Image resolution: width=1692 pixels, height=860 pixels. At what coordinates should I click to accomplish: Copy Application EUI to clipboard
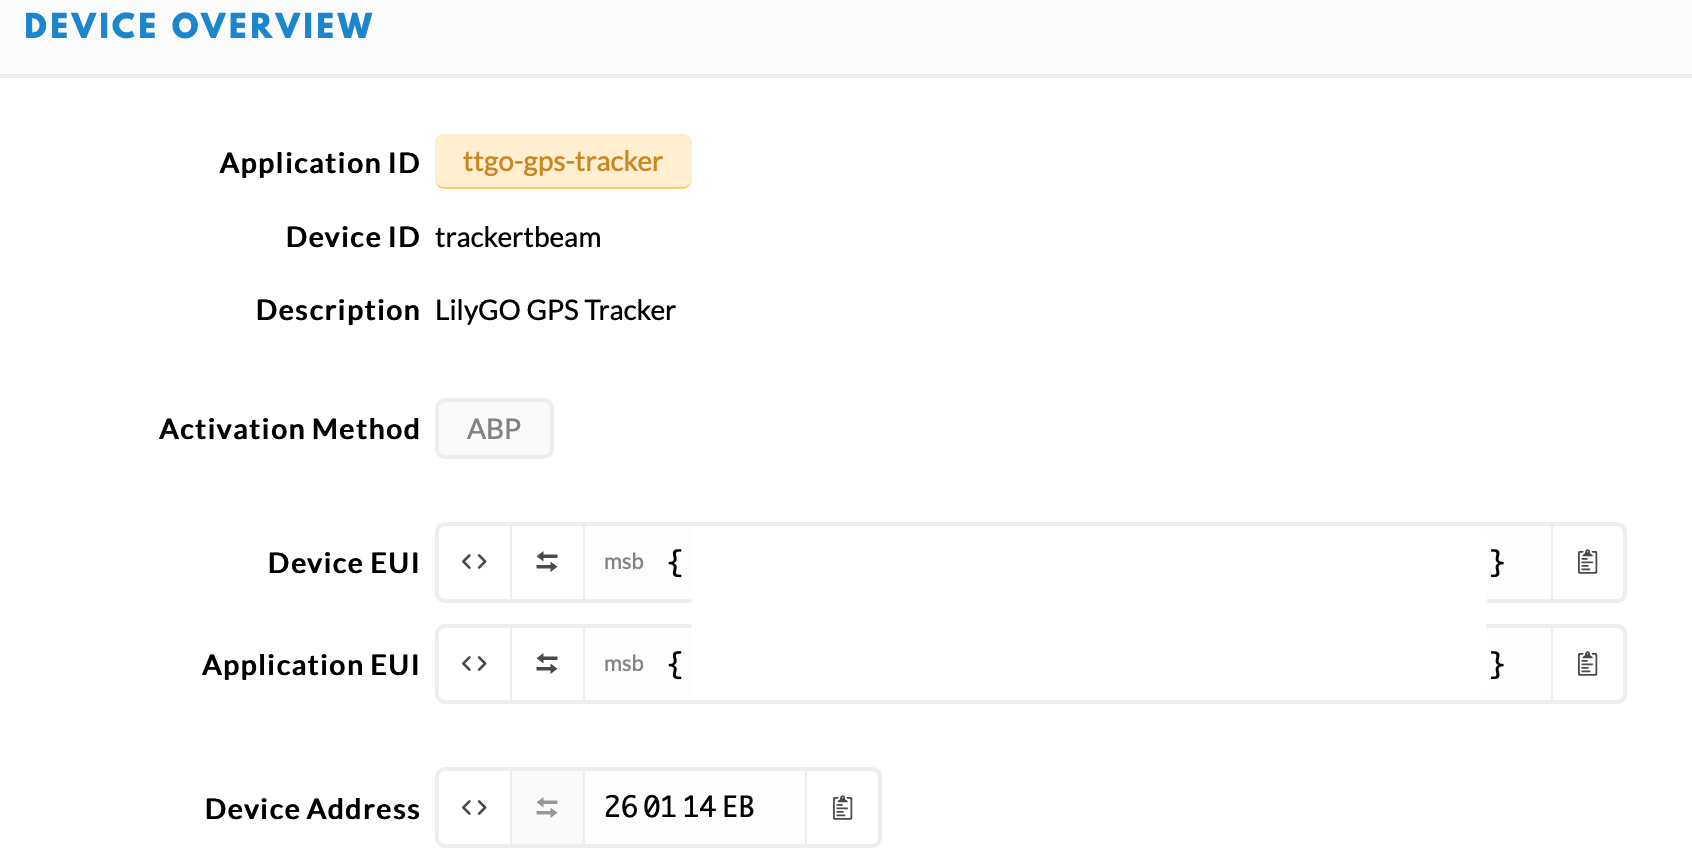click(1587, 664)
